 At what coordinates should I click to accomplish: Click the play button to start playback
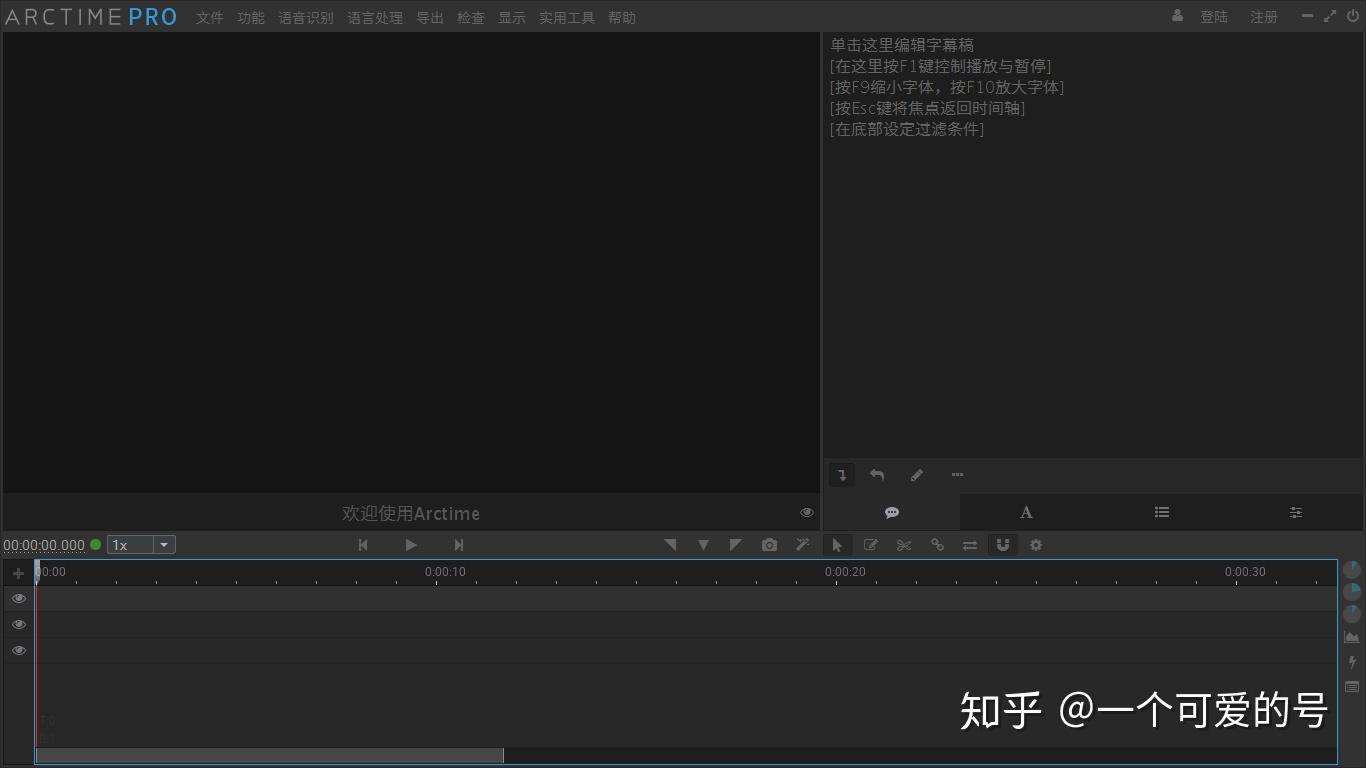(411, 544)
